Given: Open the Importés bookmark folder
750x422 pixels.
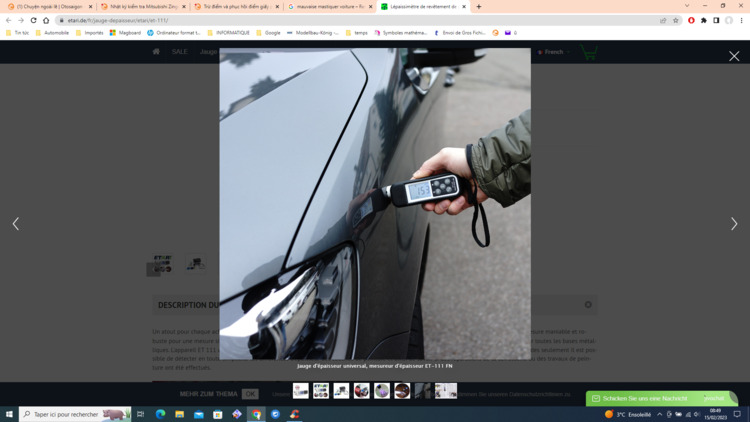Looking at the screenshot, I should click(x=89, y=33).
